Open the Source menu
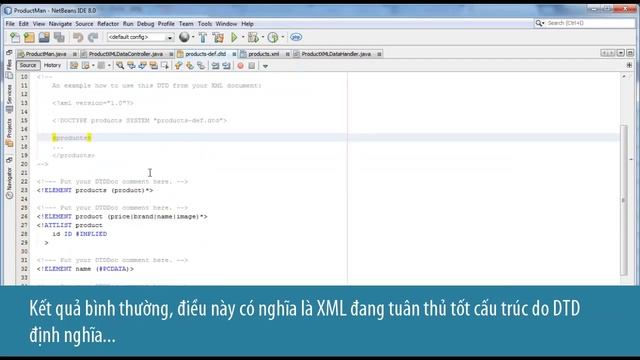 (84, 24)
